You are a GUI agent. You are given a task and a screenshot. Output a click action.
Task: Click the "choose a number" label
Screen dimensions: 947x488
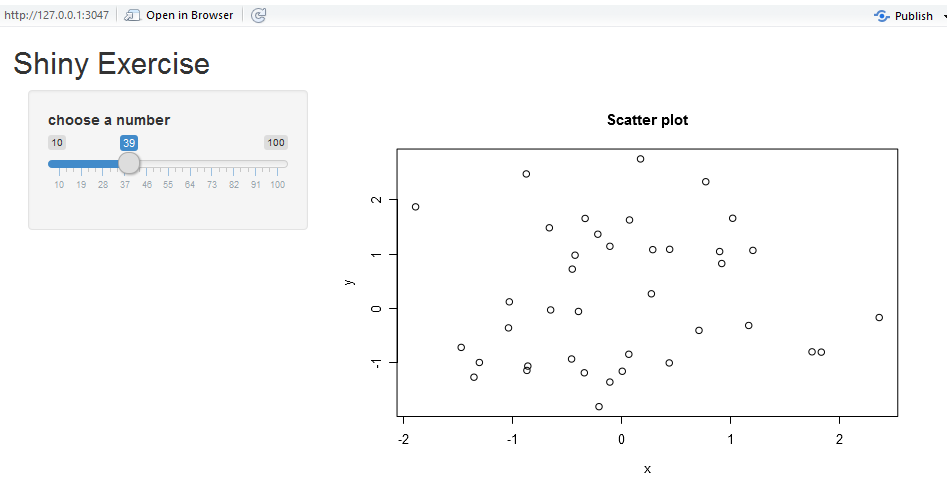pyautogui.click(x=109, y=120)
